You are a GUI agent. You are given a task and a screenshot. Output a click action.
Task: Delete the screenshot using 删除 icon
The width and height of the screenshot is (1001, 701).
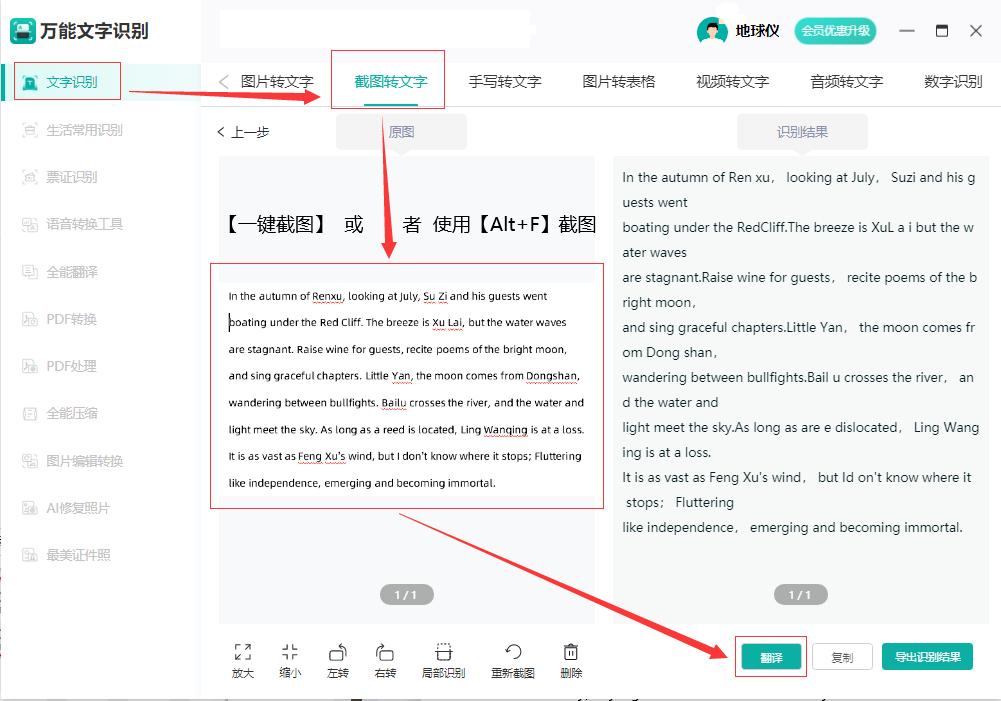(570, 658)
